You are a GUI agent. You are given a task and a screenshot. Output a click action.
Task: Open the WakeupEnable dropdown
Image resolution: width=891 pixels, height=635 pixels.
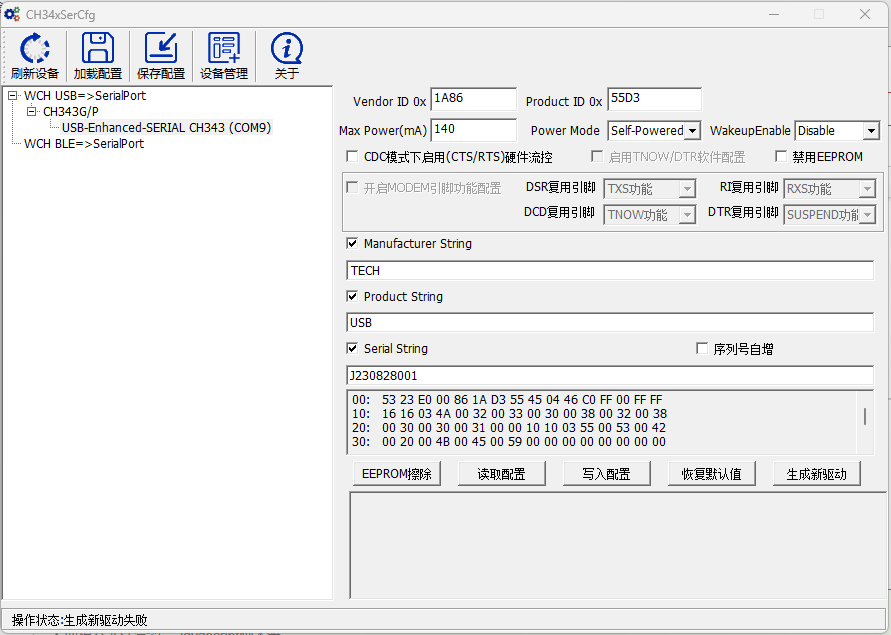(x=870, y=131)
